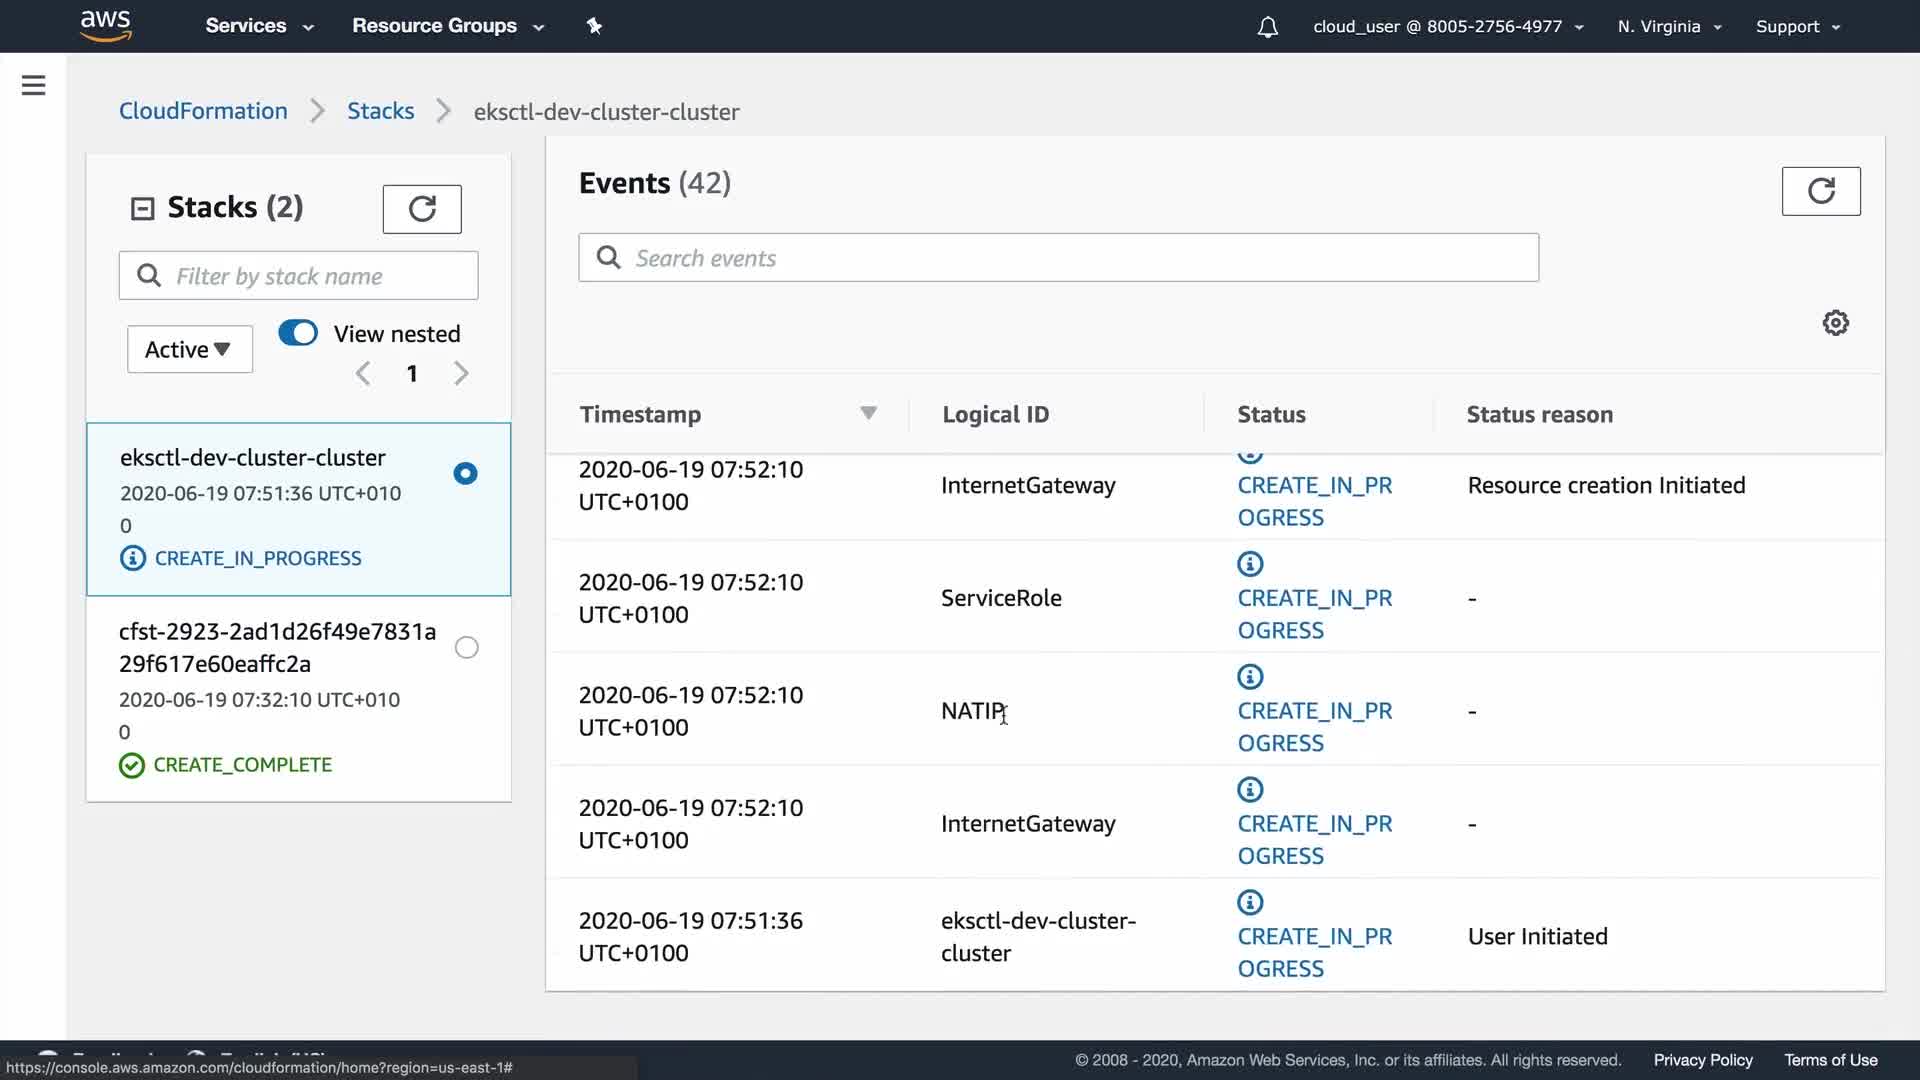
Task: Go to the CloudFormation breadcrumb link
Action: pos(203,111)
